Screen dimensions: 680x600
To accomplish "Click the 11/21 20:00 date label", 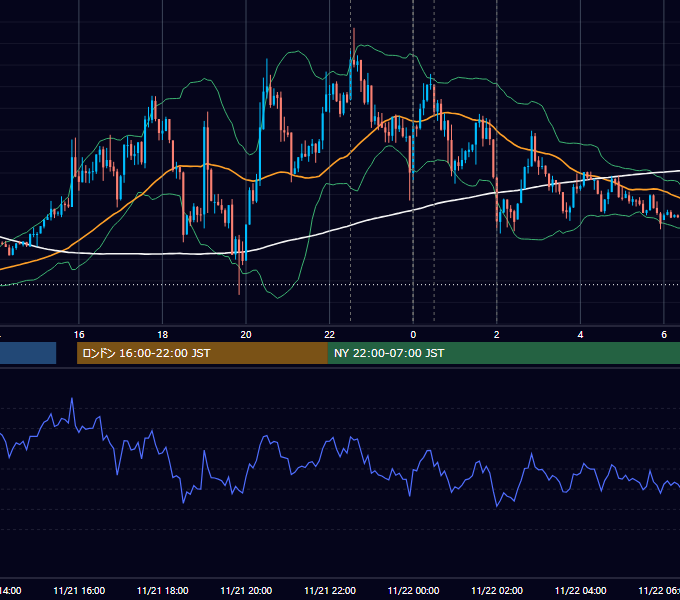I will (x=246, y=591).
